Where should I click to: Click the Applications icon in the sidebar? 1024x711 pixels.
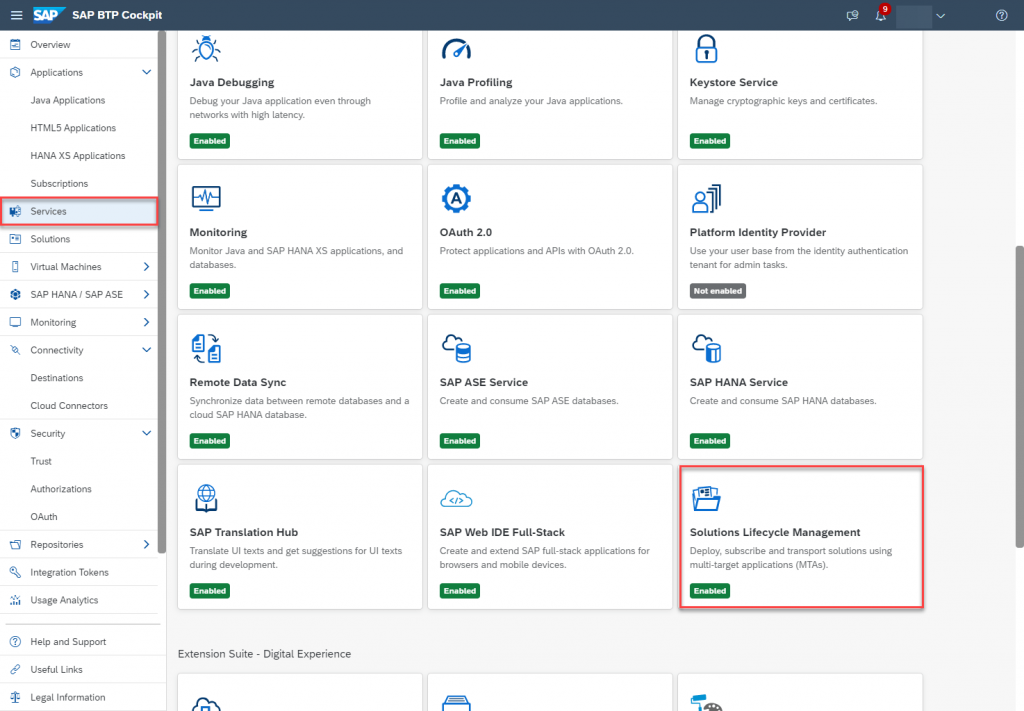point(15,72)
